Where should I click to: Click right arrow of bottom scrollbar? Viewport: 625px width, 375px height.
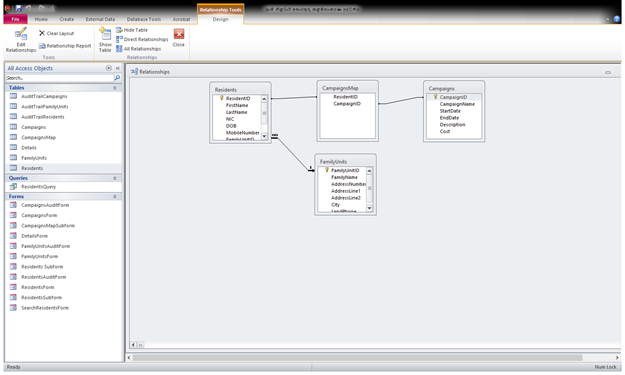[x=617, y=357]
